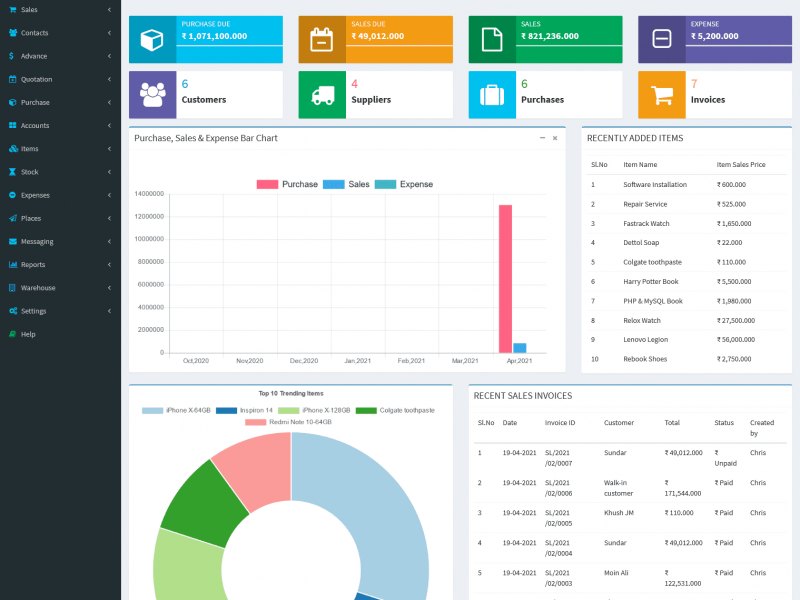Click the Messaging envelope icon in sidebar

coord(13,241)
